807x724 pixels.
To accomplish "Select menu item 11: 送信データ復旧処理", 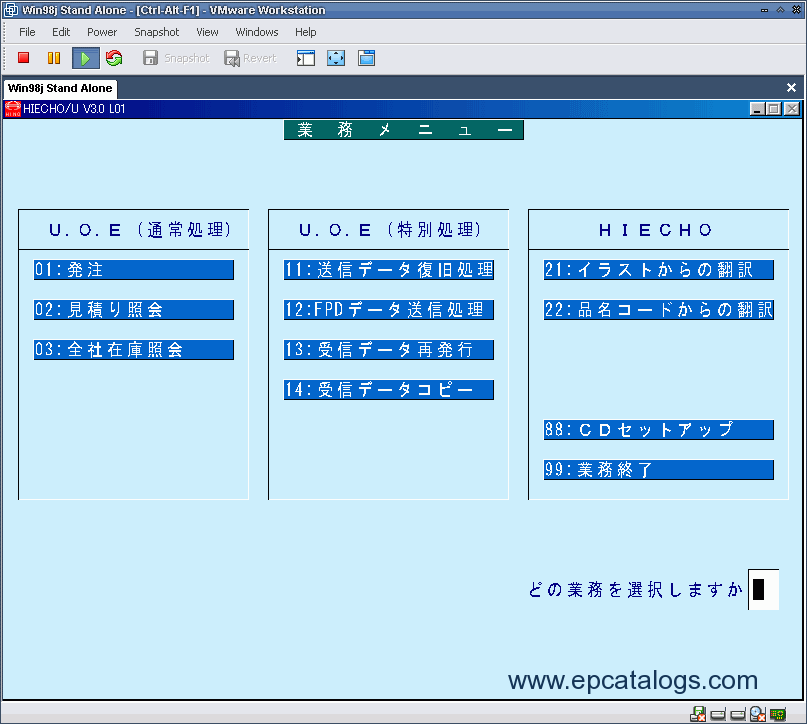I will click(389, 270).
